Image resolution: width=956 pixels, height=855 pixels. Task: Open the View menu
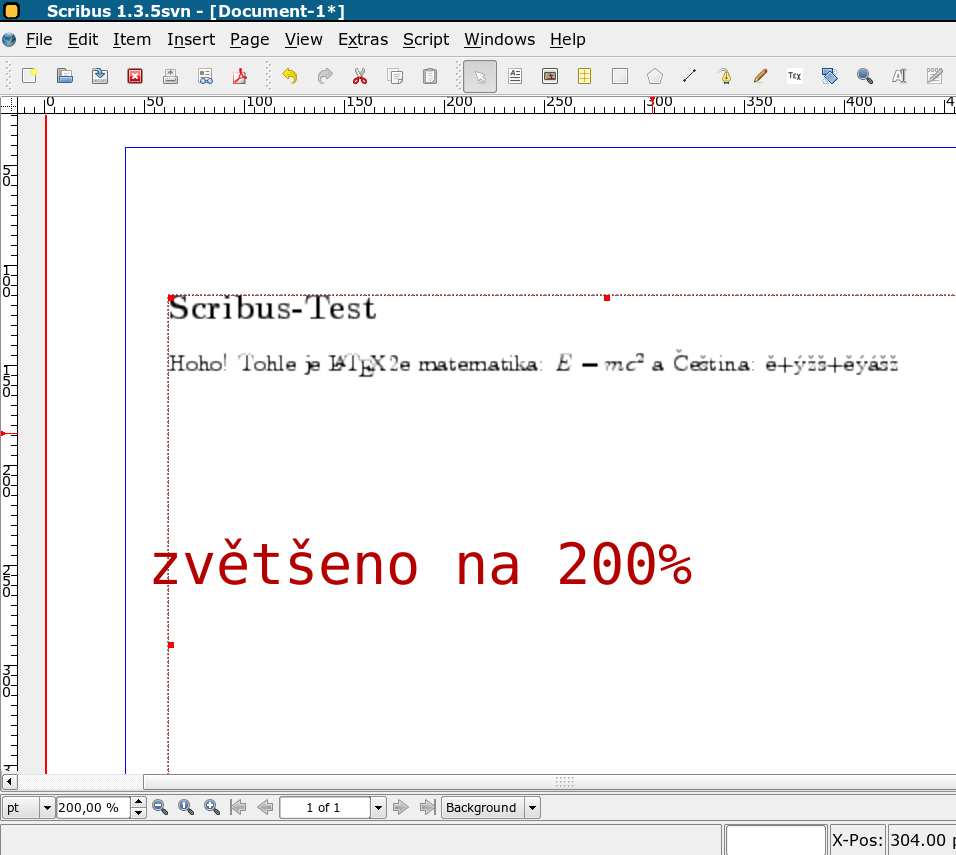click(304, 40)
